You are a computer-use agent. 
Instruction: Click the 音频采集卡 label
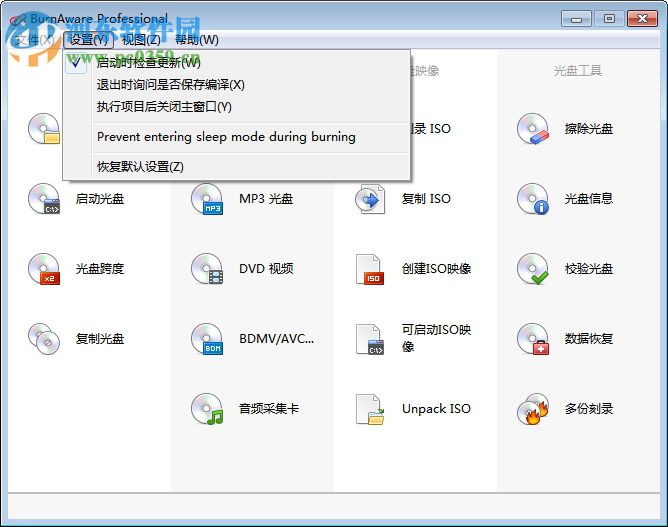pos(269,409)
